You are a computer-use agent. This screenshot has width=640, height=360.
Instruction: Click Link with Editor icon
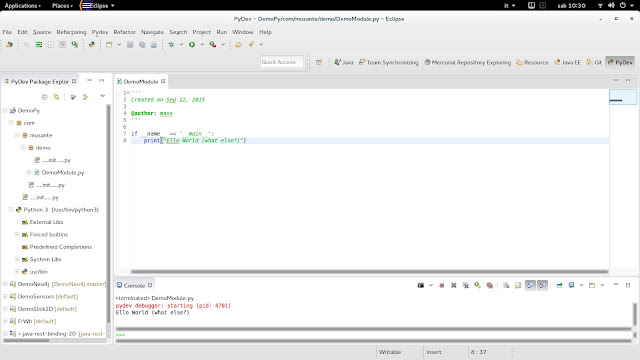56,97
